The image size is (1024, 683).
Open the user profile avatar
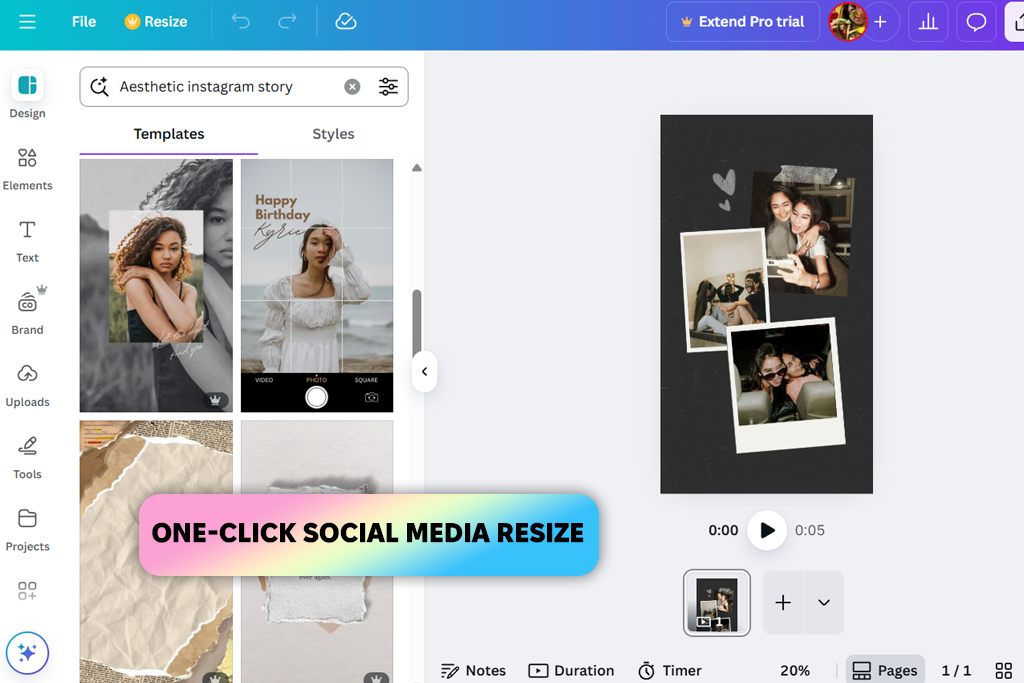(847, 22)
